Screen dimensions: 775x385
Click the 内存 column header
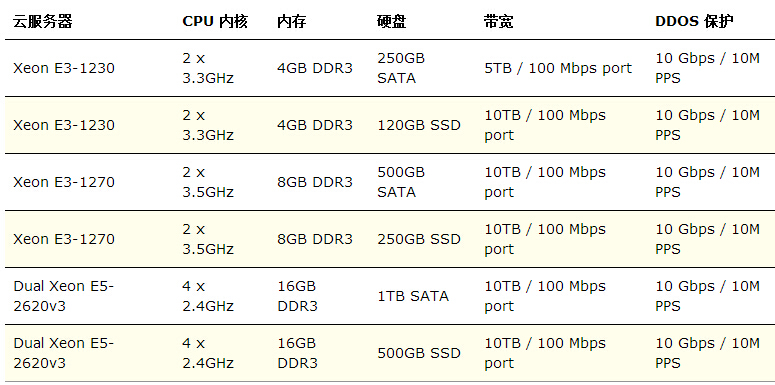(x=292, y=21)
